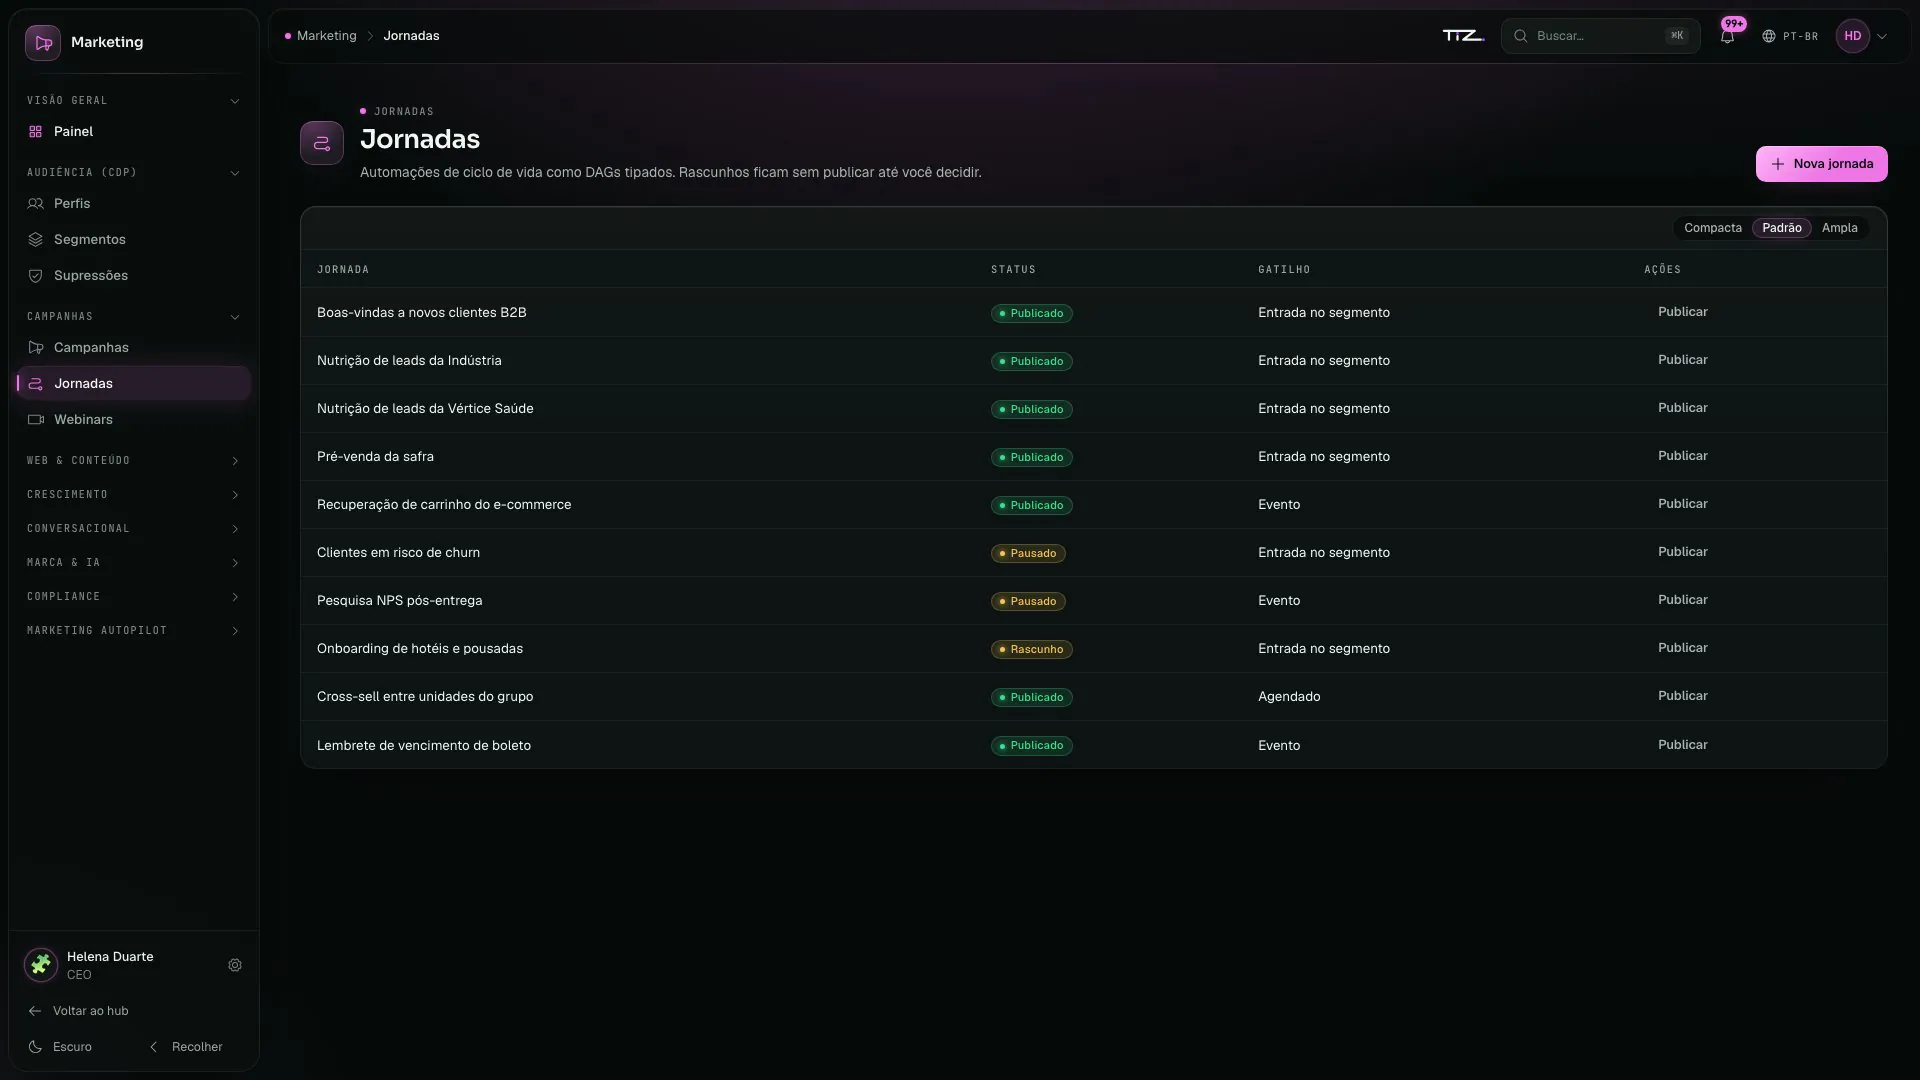The image size is (1920, 1080).
Task: Click the Marketing app logo icon
Action: [43, 43]
